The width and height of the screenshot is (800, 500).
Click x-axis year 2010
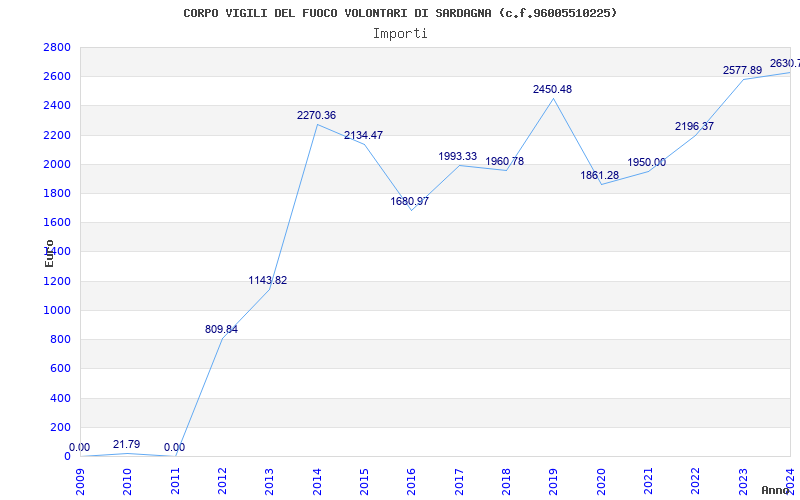(128, 482)
